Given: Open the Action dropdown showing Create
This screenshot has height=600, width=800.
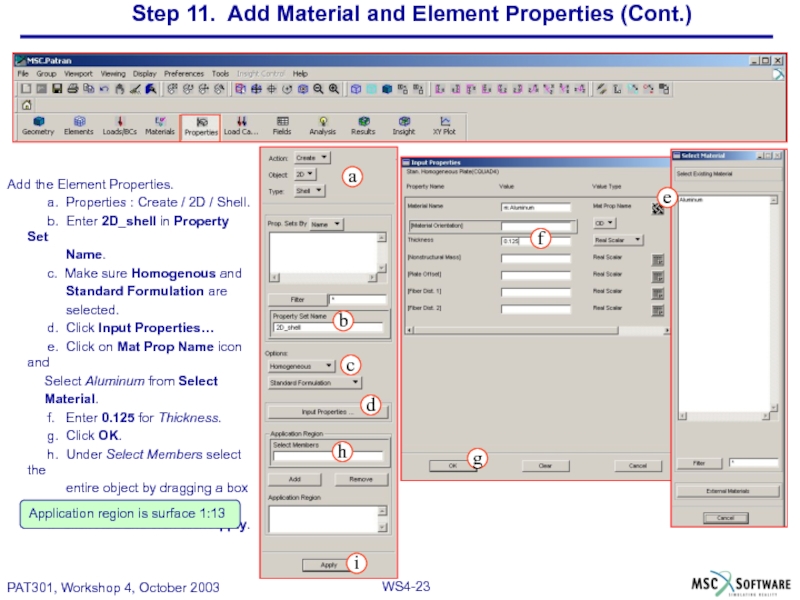Looking at the screenshot, I should [312, 158].
